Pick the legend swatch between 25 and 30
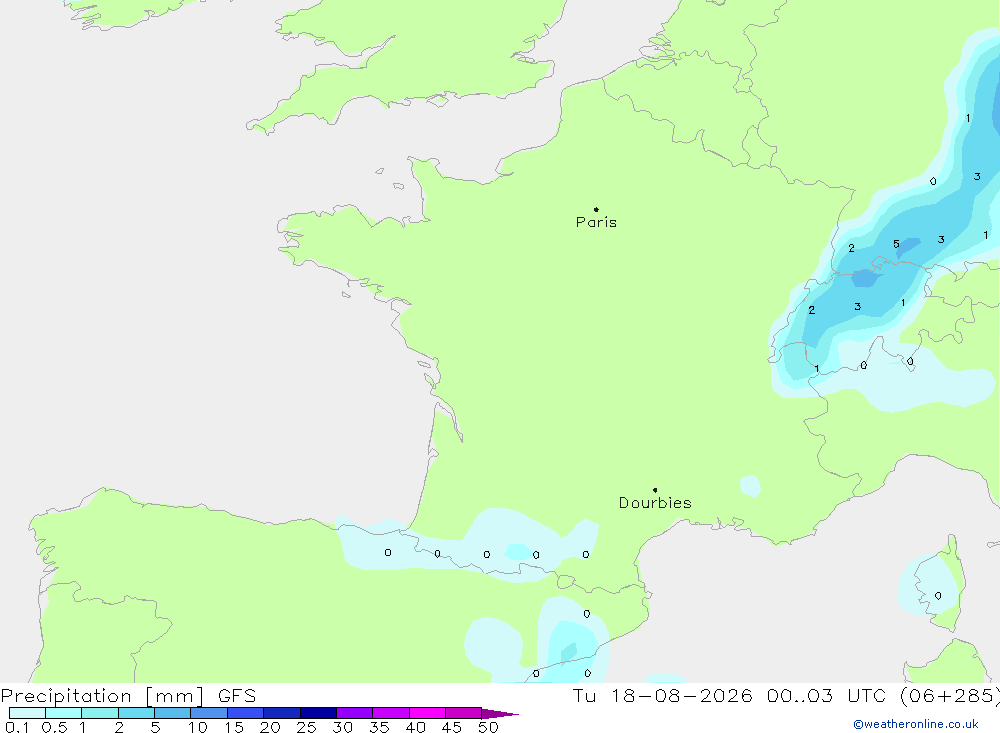 (x=318, y=713)
